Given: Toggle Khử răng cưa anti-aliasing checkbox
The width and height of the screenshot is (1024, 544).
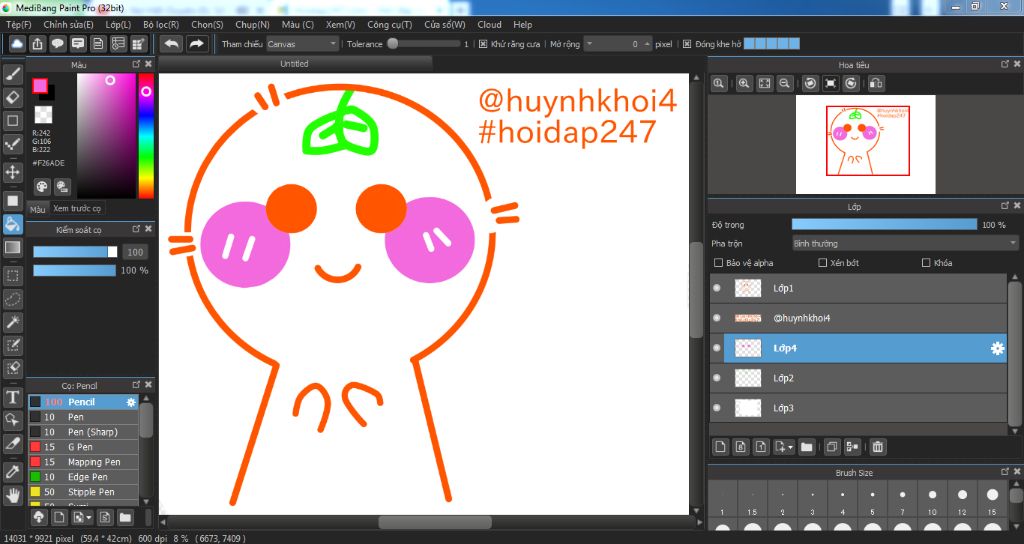Looking at the screenshot, I should pyautogui.click(x=483, y=44).
